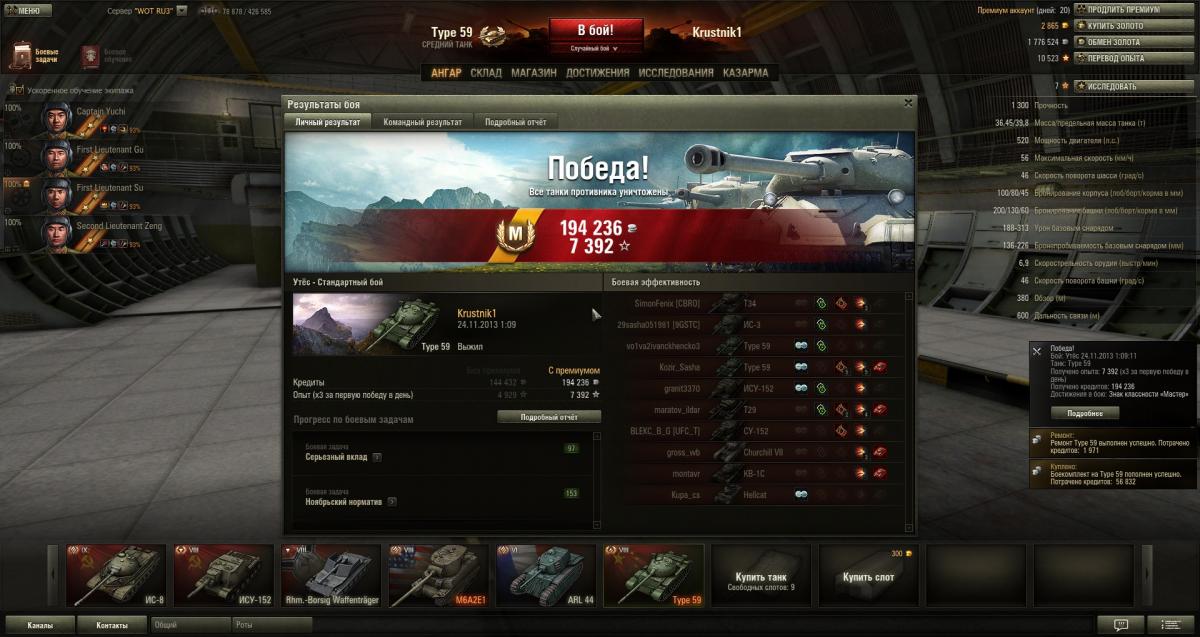Image resolution: width=1200 pixels, height=637 pixels.
Task: Expand the WOT RU3 server dropdown
Action: click(x=183, y=11)
